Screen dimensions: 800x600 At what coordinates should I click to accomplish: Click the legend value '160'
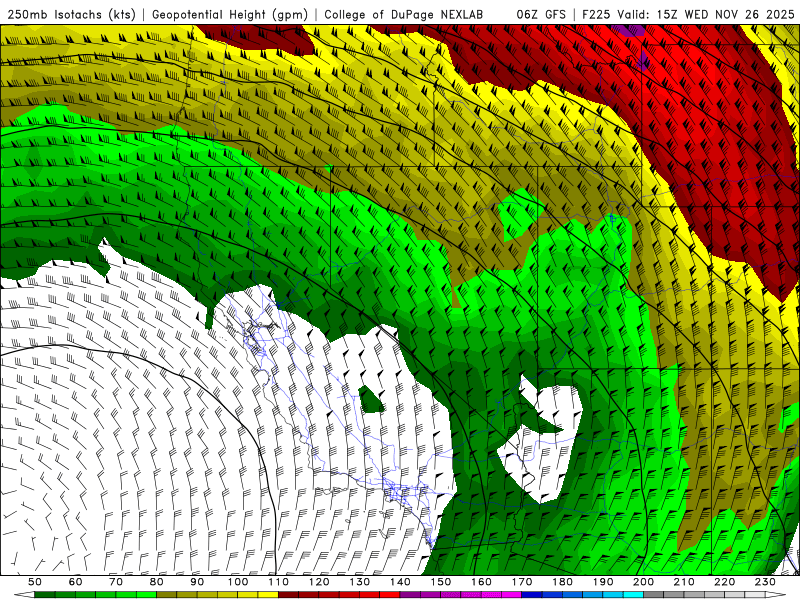[481, 582]
